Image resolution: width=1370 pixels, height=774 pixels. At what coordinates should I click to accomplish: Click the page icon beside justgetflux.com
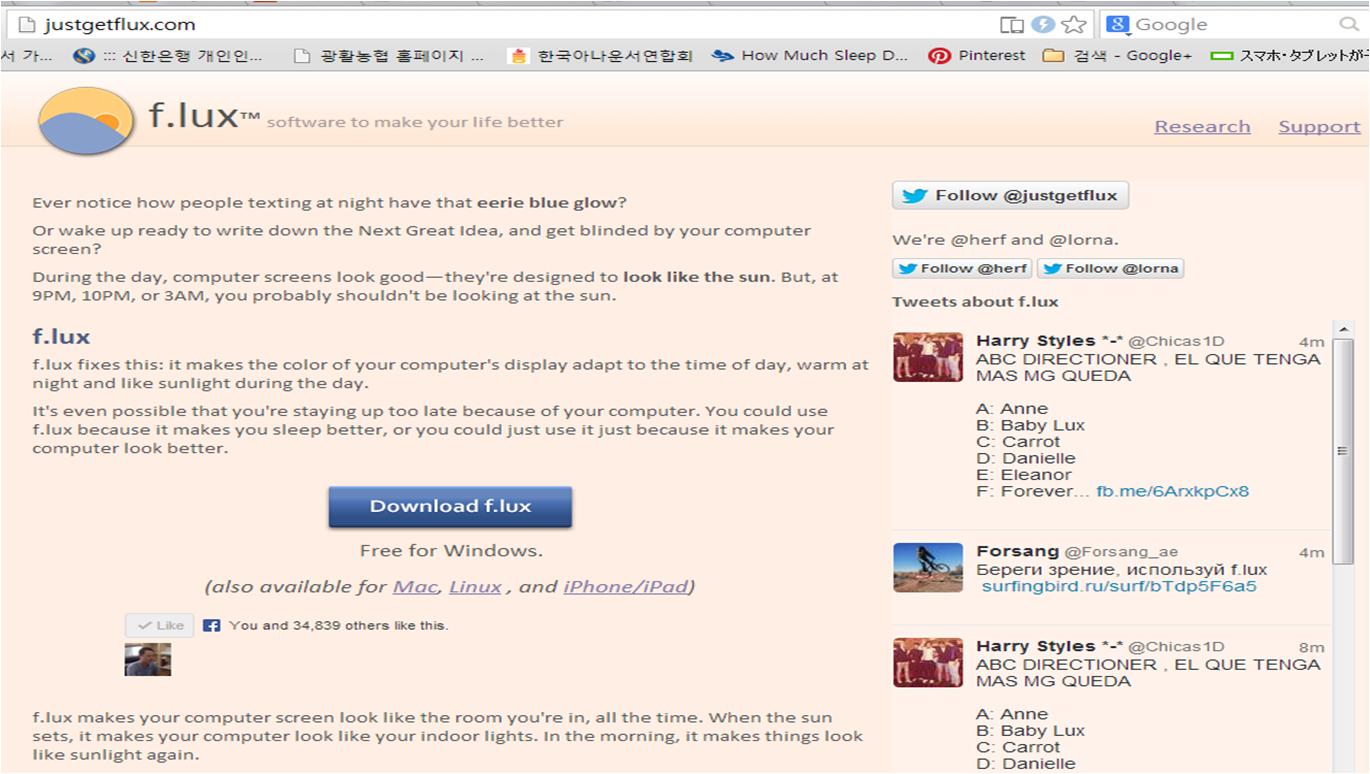tap(27, 24)
